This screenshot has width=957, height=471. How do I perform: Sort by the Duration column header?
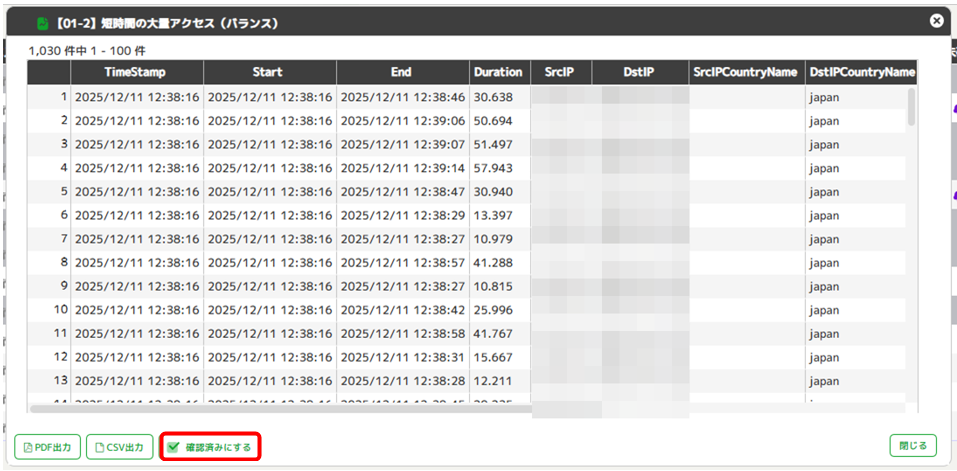click(x=500, y=72)
